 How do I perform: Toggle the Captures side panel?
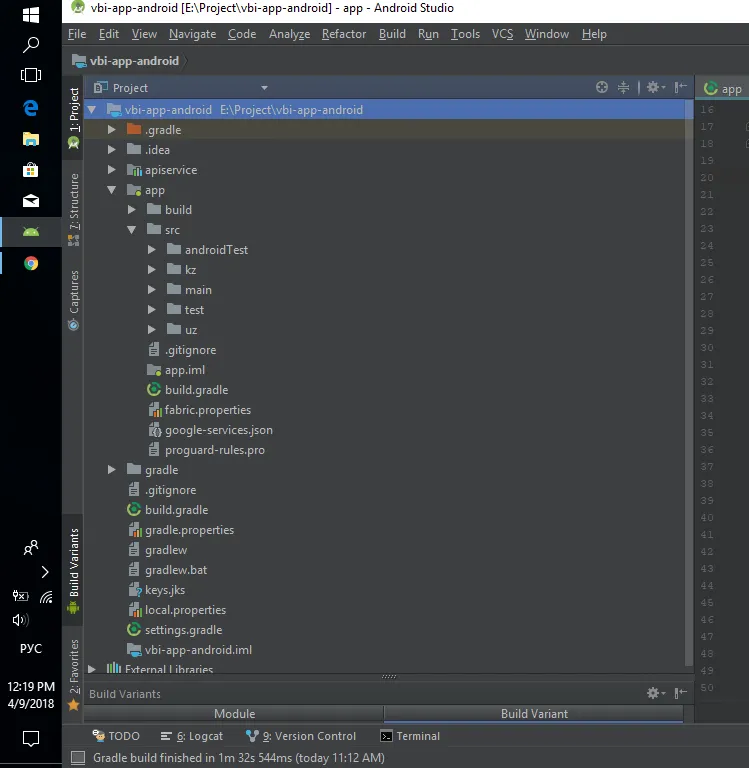coord(73,300)
